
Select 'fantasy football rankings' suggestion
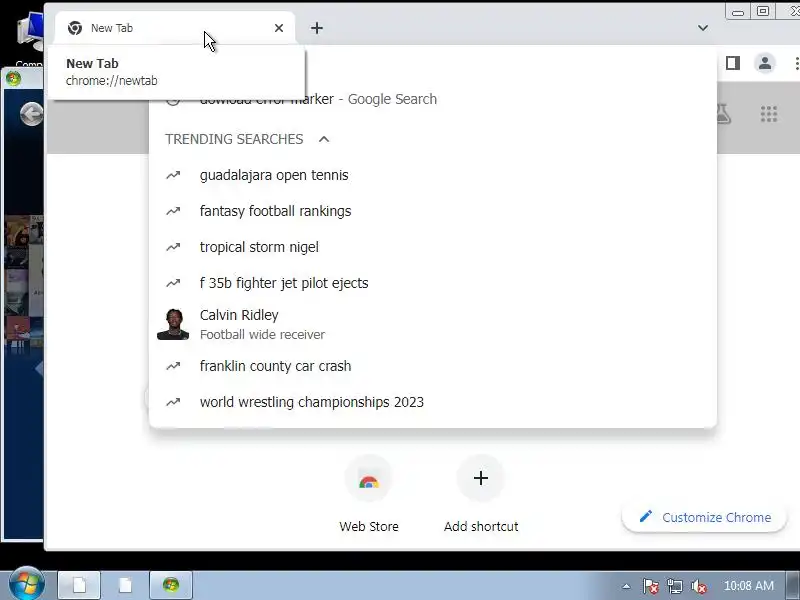point(433,211)
